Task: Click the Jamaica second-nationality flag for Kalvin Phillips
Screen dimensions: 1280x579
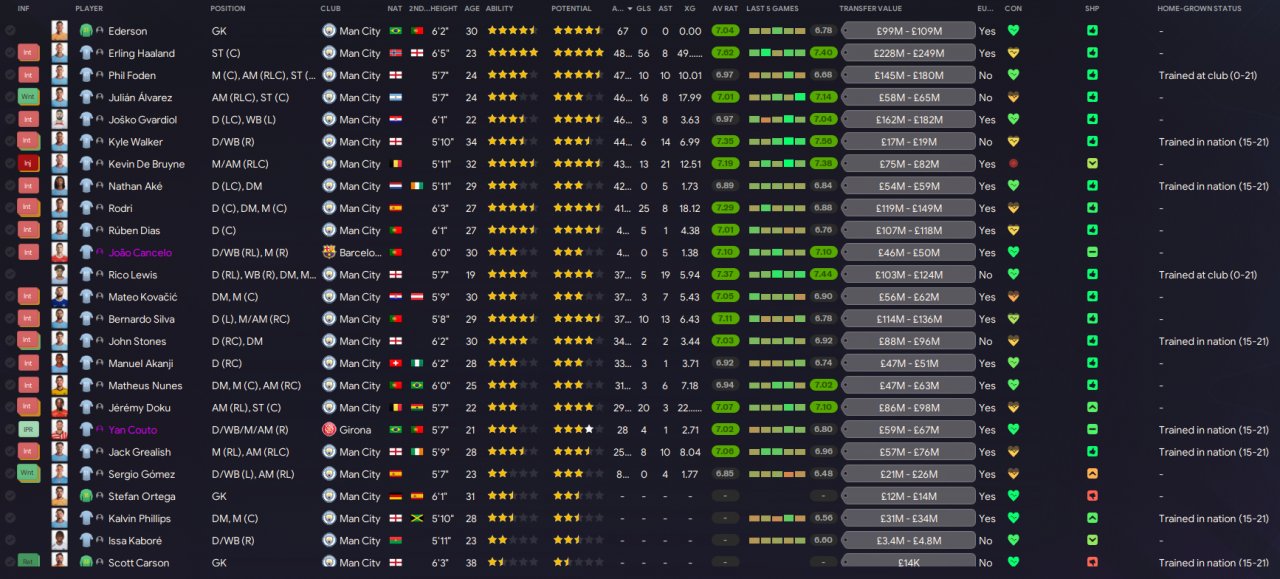Action: tap(417, 518)
